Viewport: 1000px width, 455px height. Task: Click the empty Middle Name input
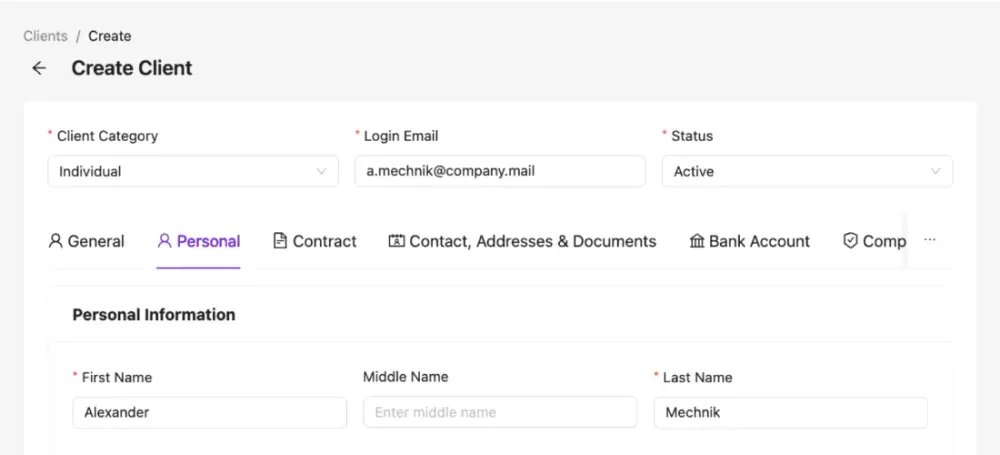point(499,412)
